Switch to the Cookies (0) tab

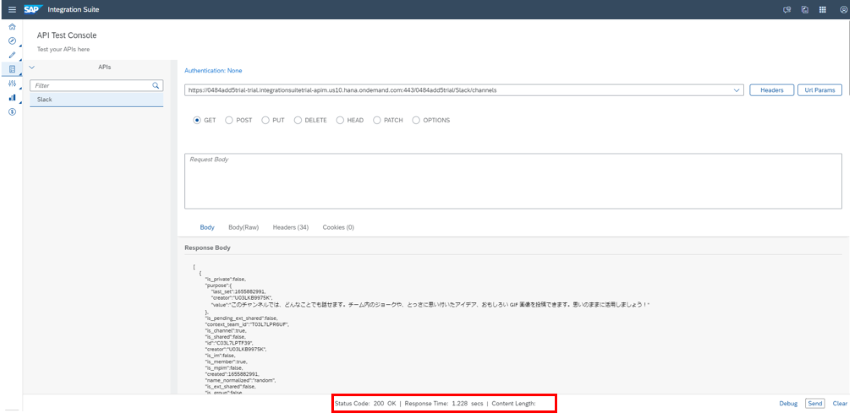(x=338, y=228)
